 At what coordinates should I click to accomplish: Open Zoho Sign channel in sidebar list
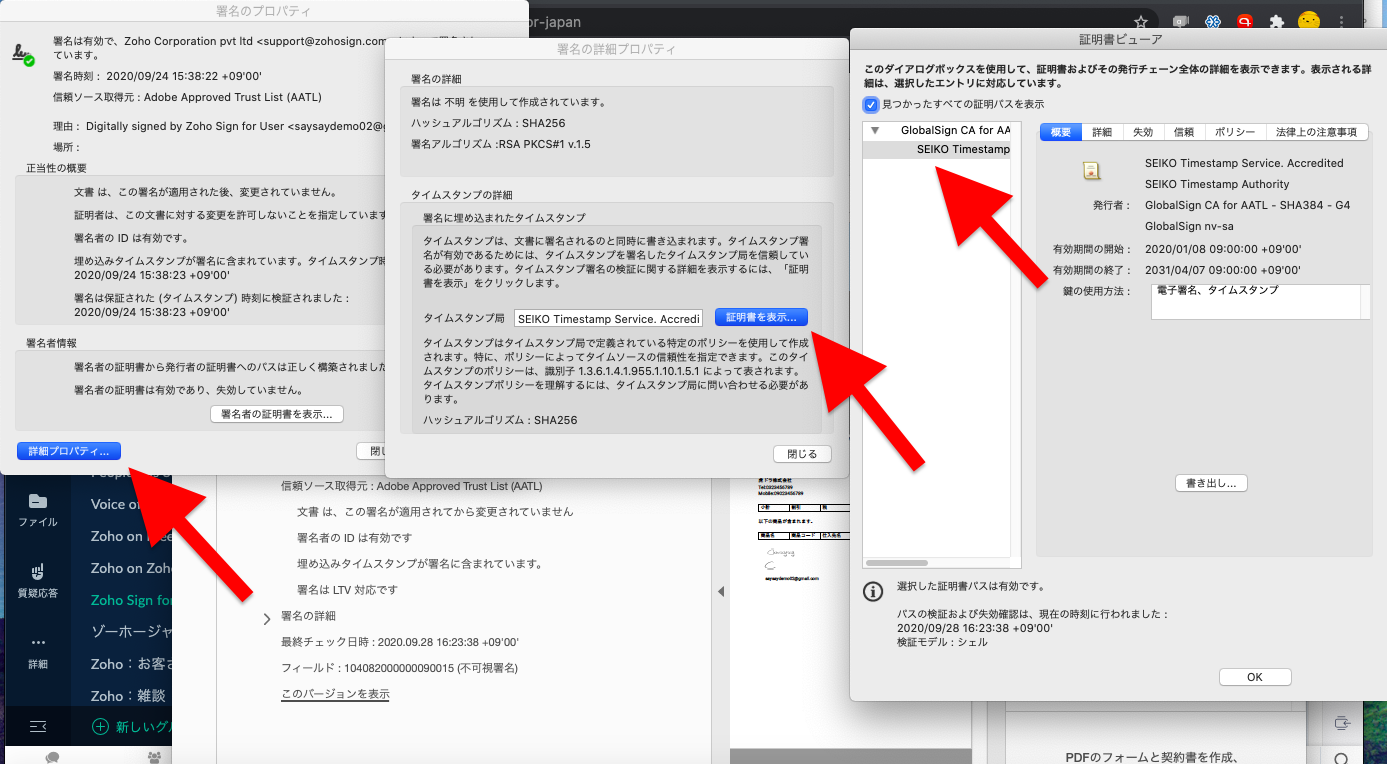coord(131,600)
